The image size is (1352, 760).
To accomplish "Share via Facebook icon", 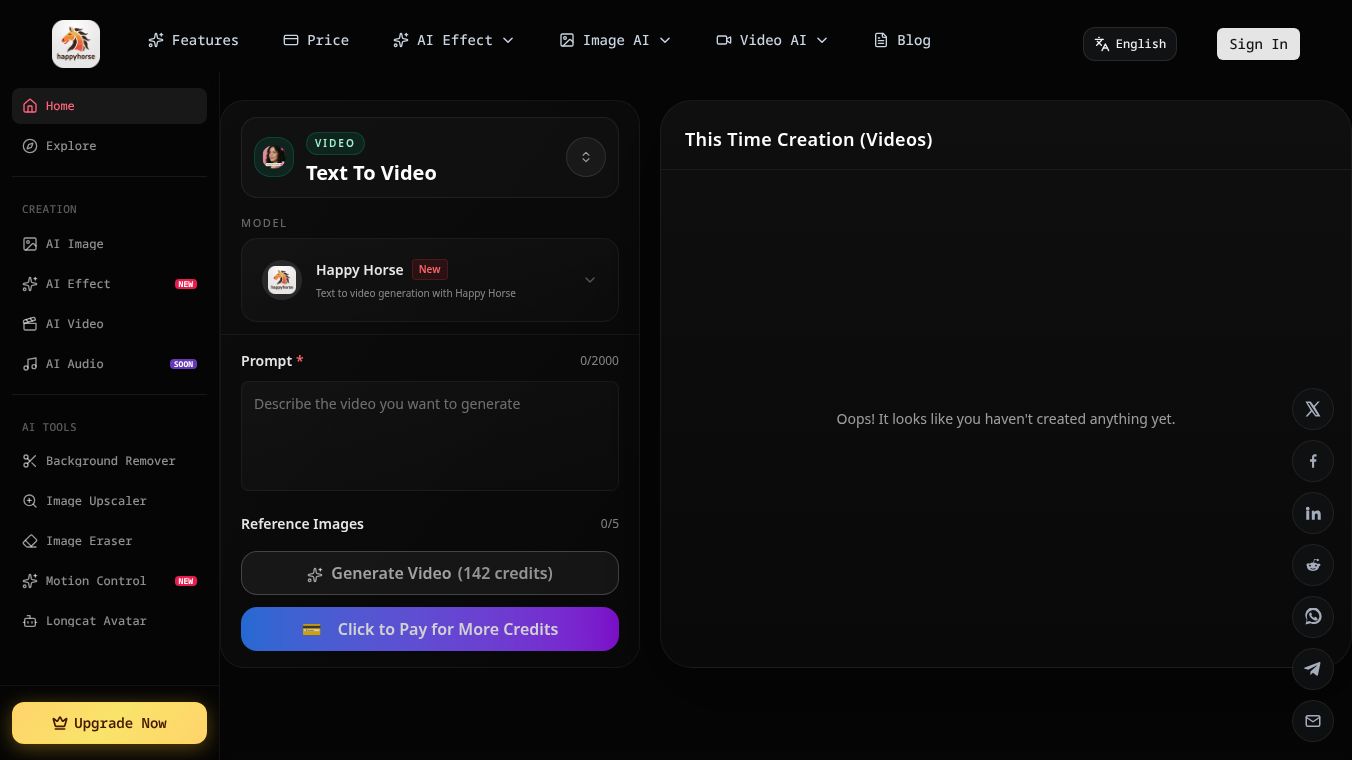I will (x=1313, y=461).
